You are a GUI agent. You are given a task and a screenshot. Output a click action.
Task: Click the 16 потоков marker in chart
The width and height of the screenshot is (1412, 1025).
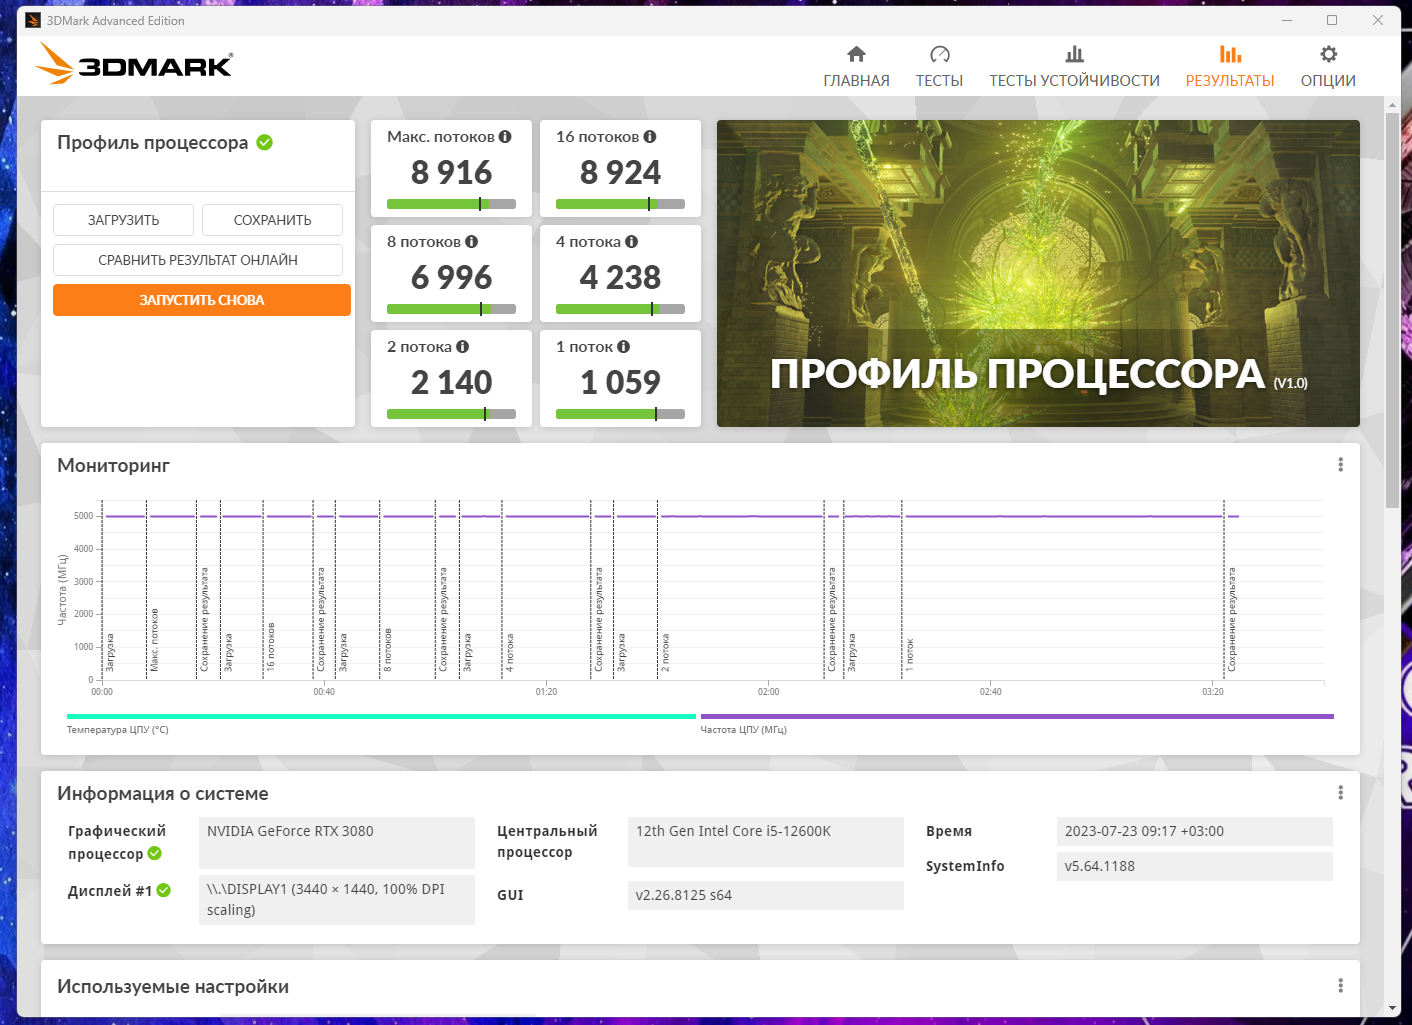click(x=270, y=646)
